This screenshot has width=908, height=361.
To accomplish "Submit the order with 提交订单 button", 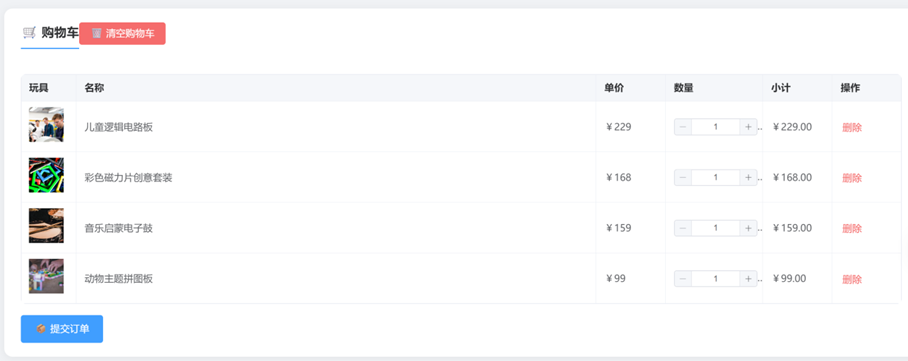I will [x=62, y=329].
